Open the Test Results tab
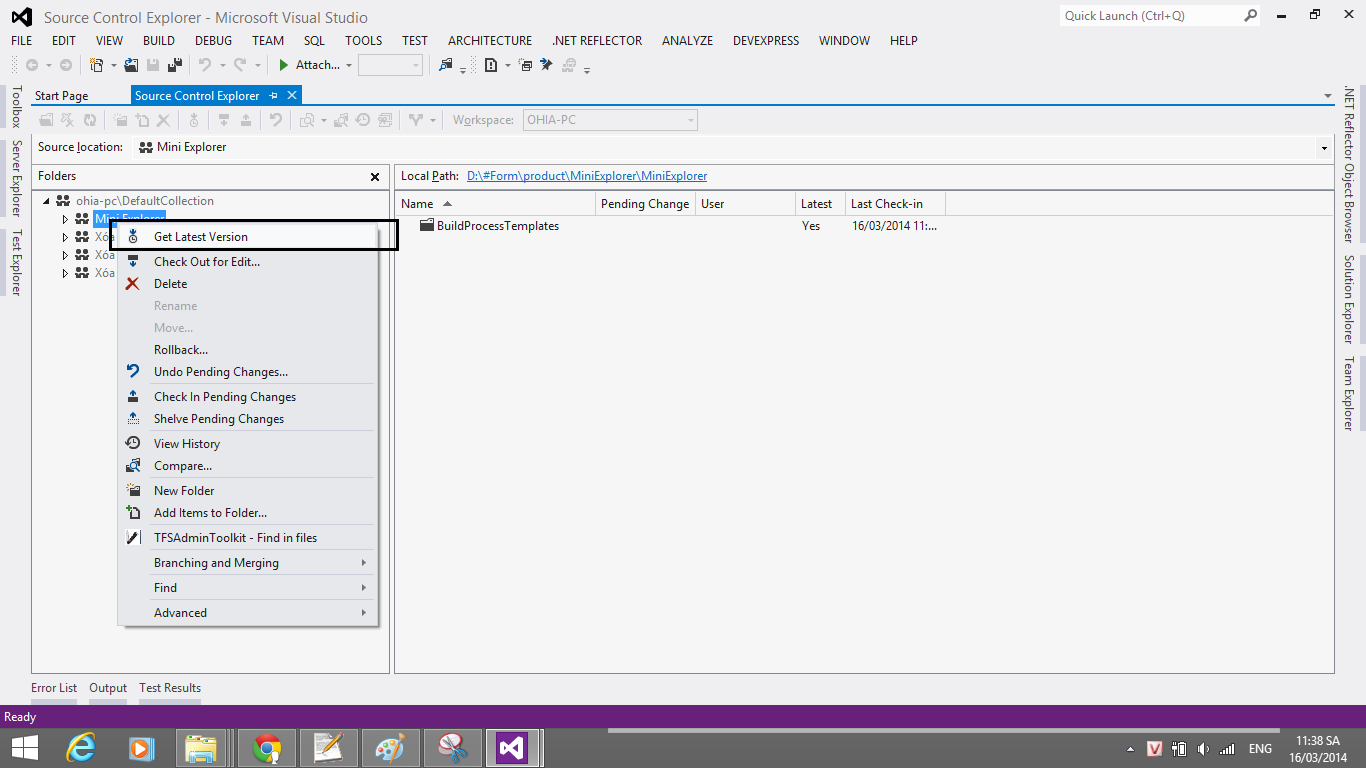The width and height of the screenshot is (1366, 768). pos(170,688)
